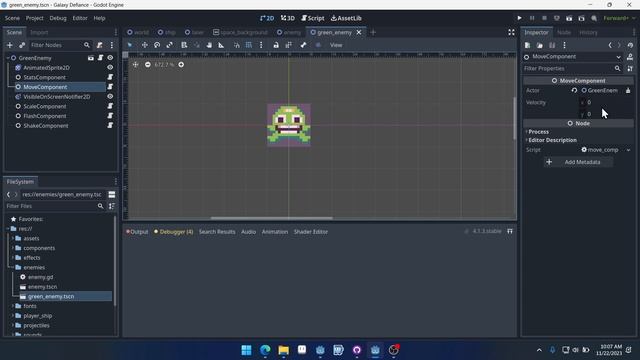Attach a script using the scene dock script icon
640x360 pixels.
click(x=100, y=45)
